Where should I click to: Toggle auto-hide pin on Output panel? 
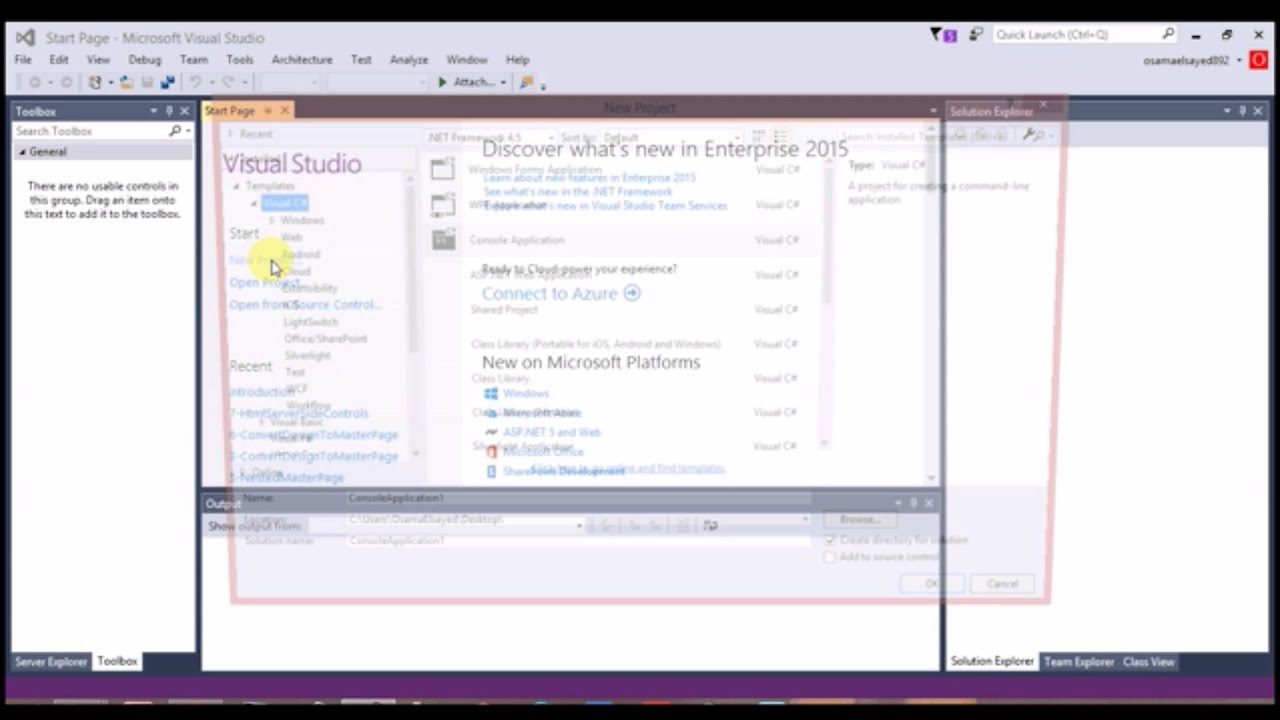pyautogui.click(x=913, y=503)
